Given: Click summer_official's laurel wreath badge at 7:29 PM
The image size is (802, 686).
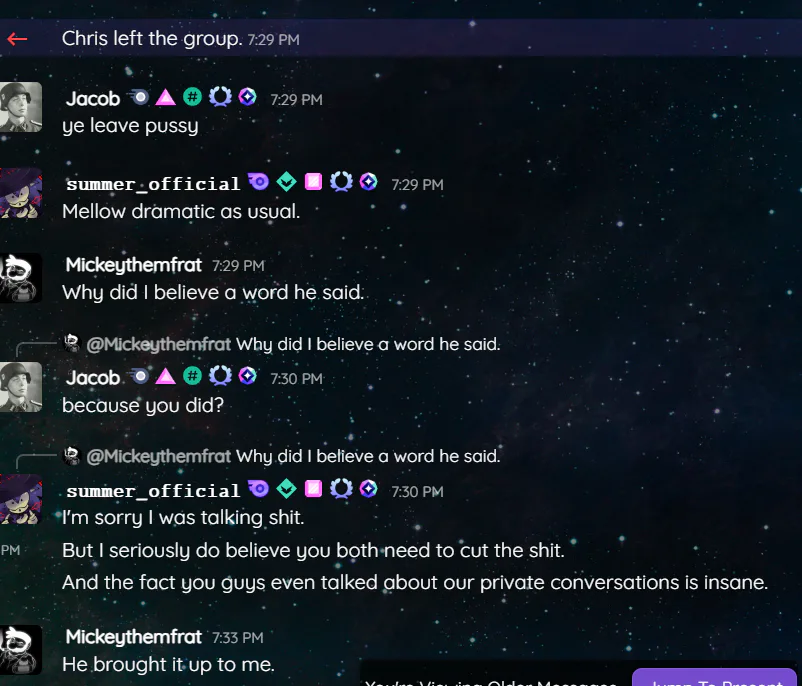Looking at the screenshot, I should (341, 182).
